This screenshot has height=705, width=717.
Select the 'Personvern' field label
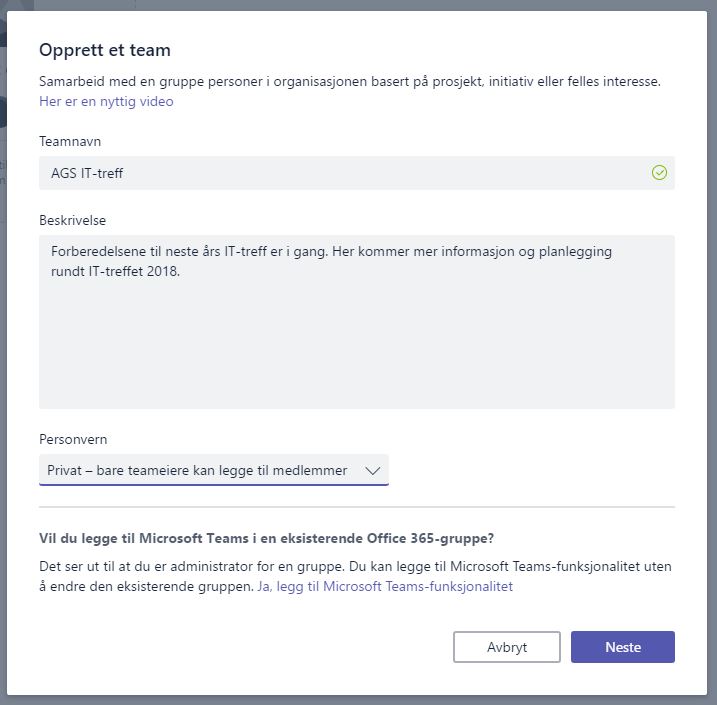[x=73, y=439]
